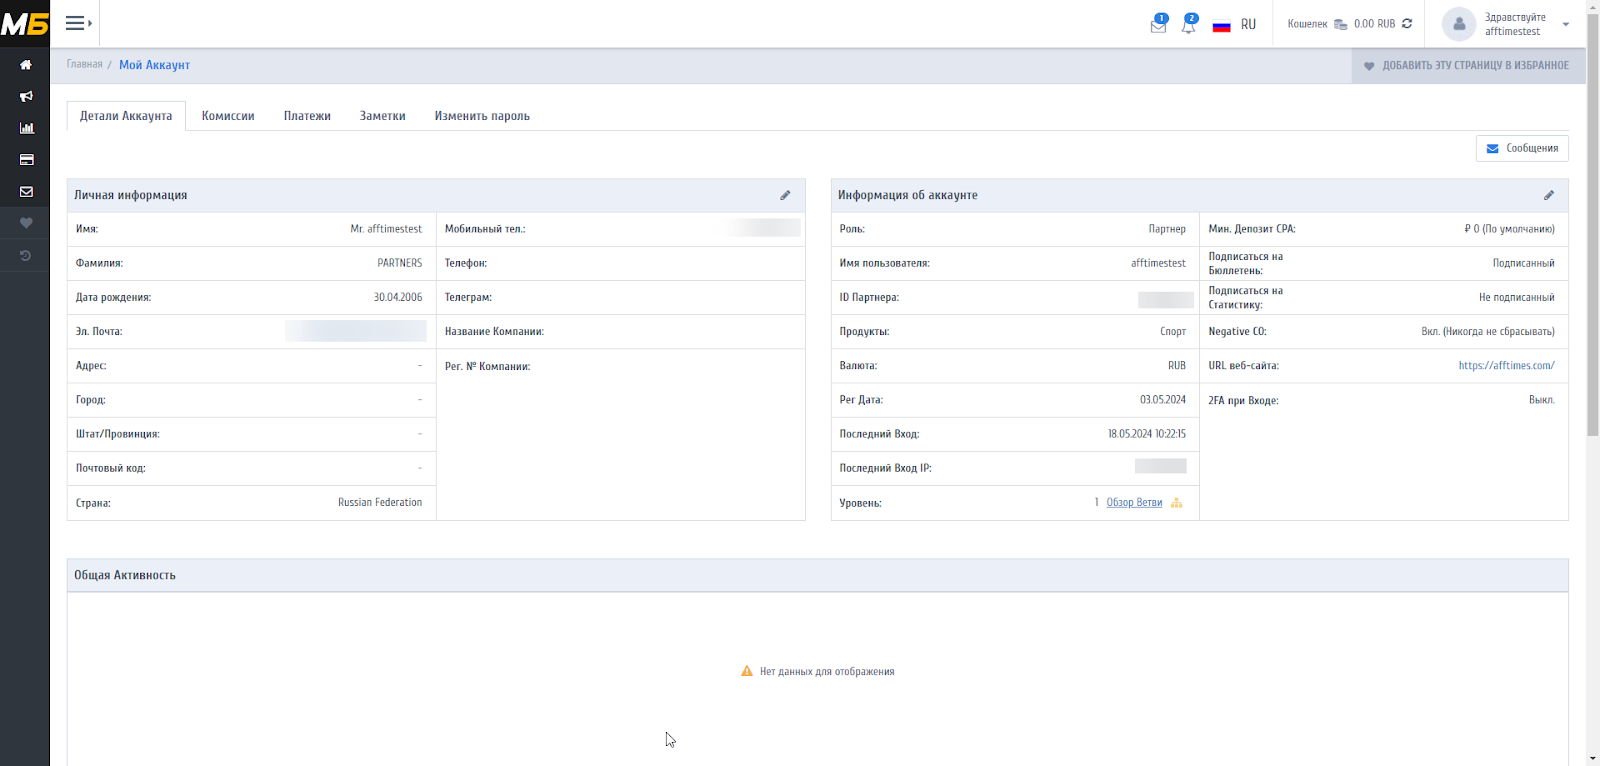Open the megaphone marketing icon in the sidebar
Viewport: 1600px width, 766px height.
pyautogui.click(x=26, y=96)
